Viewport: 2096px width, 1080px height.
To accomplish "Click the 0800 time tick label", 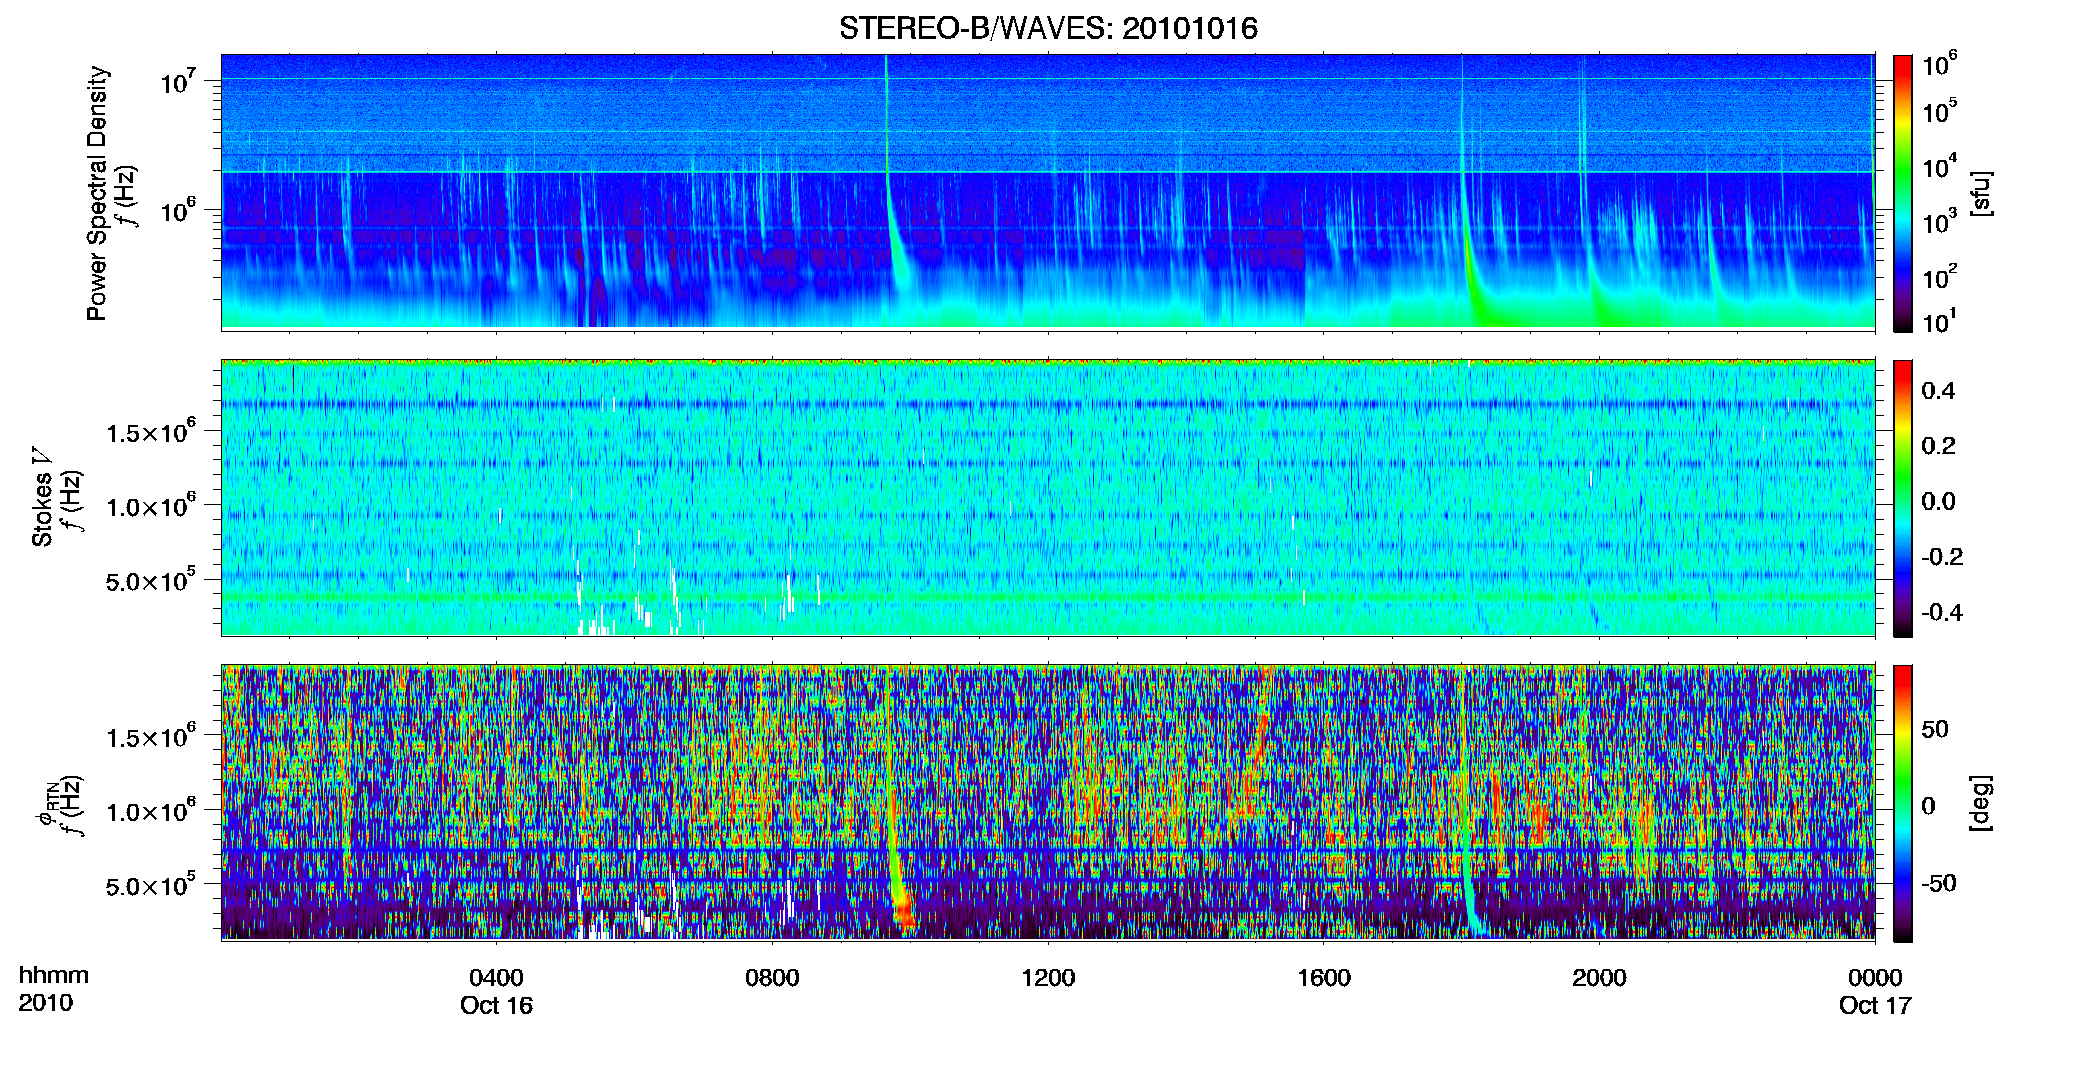I will [772, 978].
